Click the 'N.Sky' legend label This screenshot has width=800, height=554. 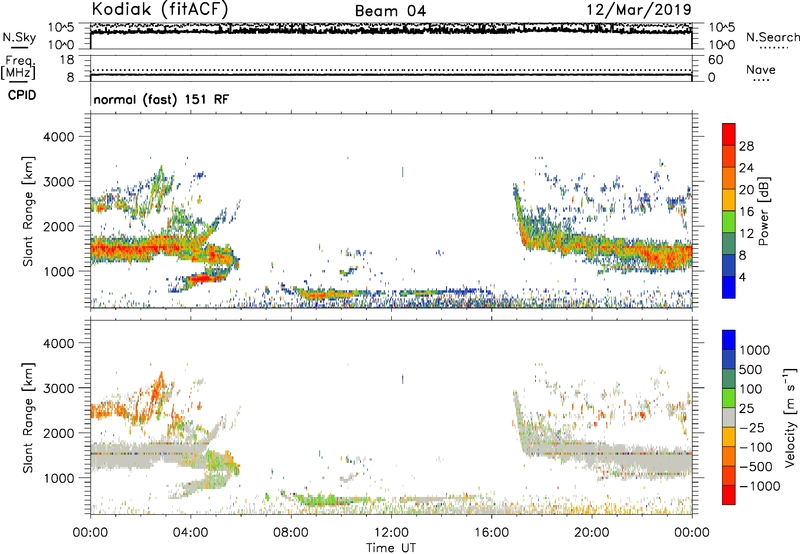click(x=19, y=37)
